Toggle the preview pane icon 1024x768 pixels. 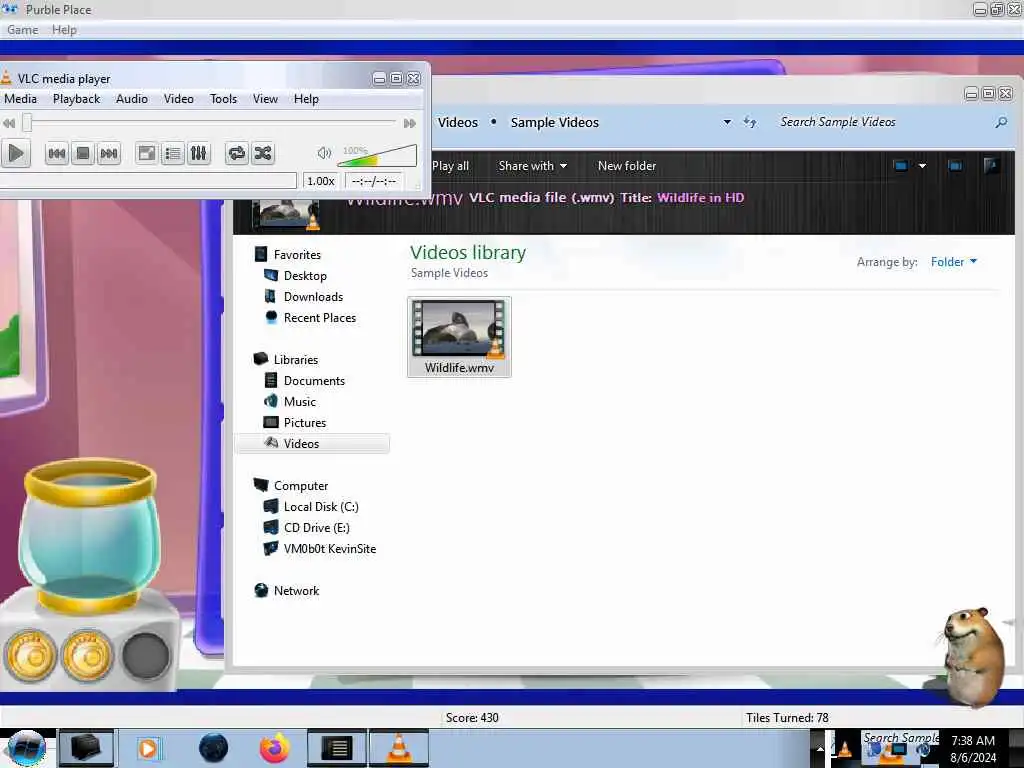(x=955, y=166)
